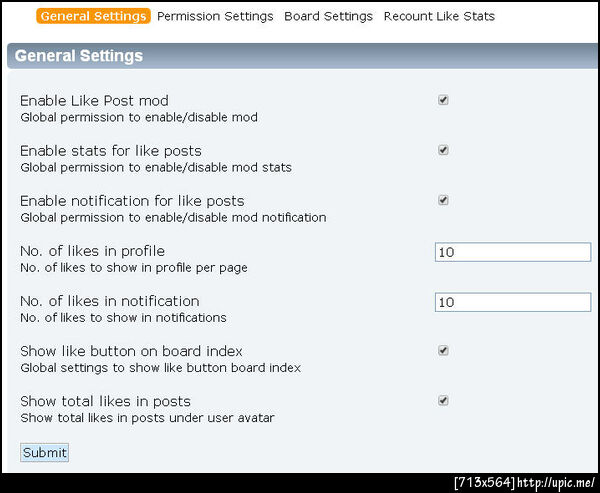
Task: Click the upic.me URL watermark
Action: click(x=557, y=483)
